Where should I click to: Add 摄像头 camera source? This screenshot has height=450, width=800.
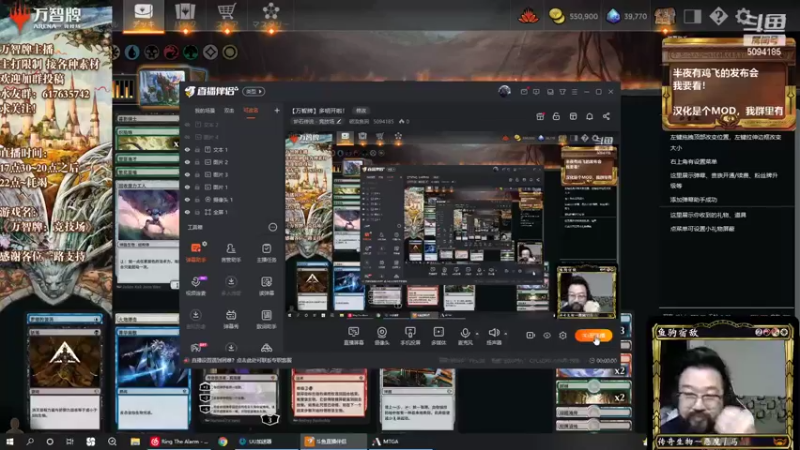point(382,336)
